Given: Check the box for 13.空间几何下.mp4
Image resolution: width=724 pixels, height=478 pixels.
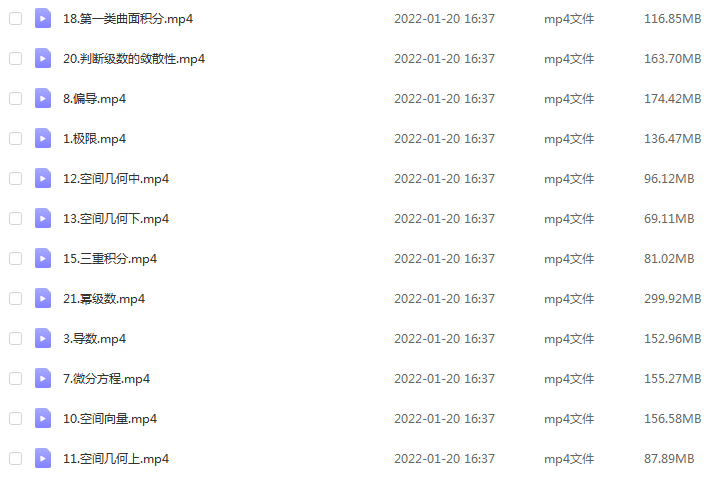Looking at the screenshot, I should coord(16,218).
